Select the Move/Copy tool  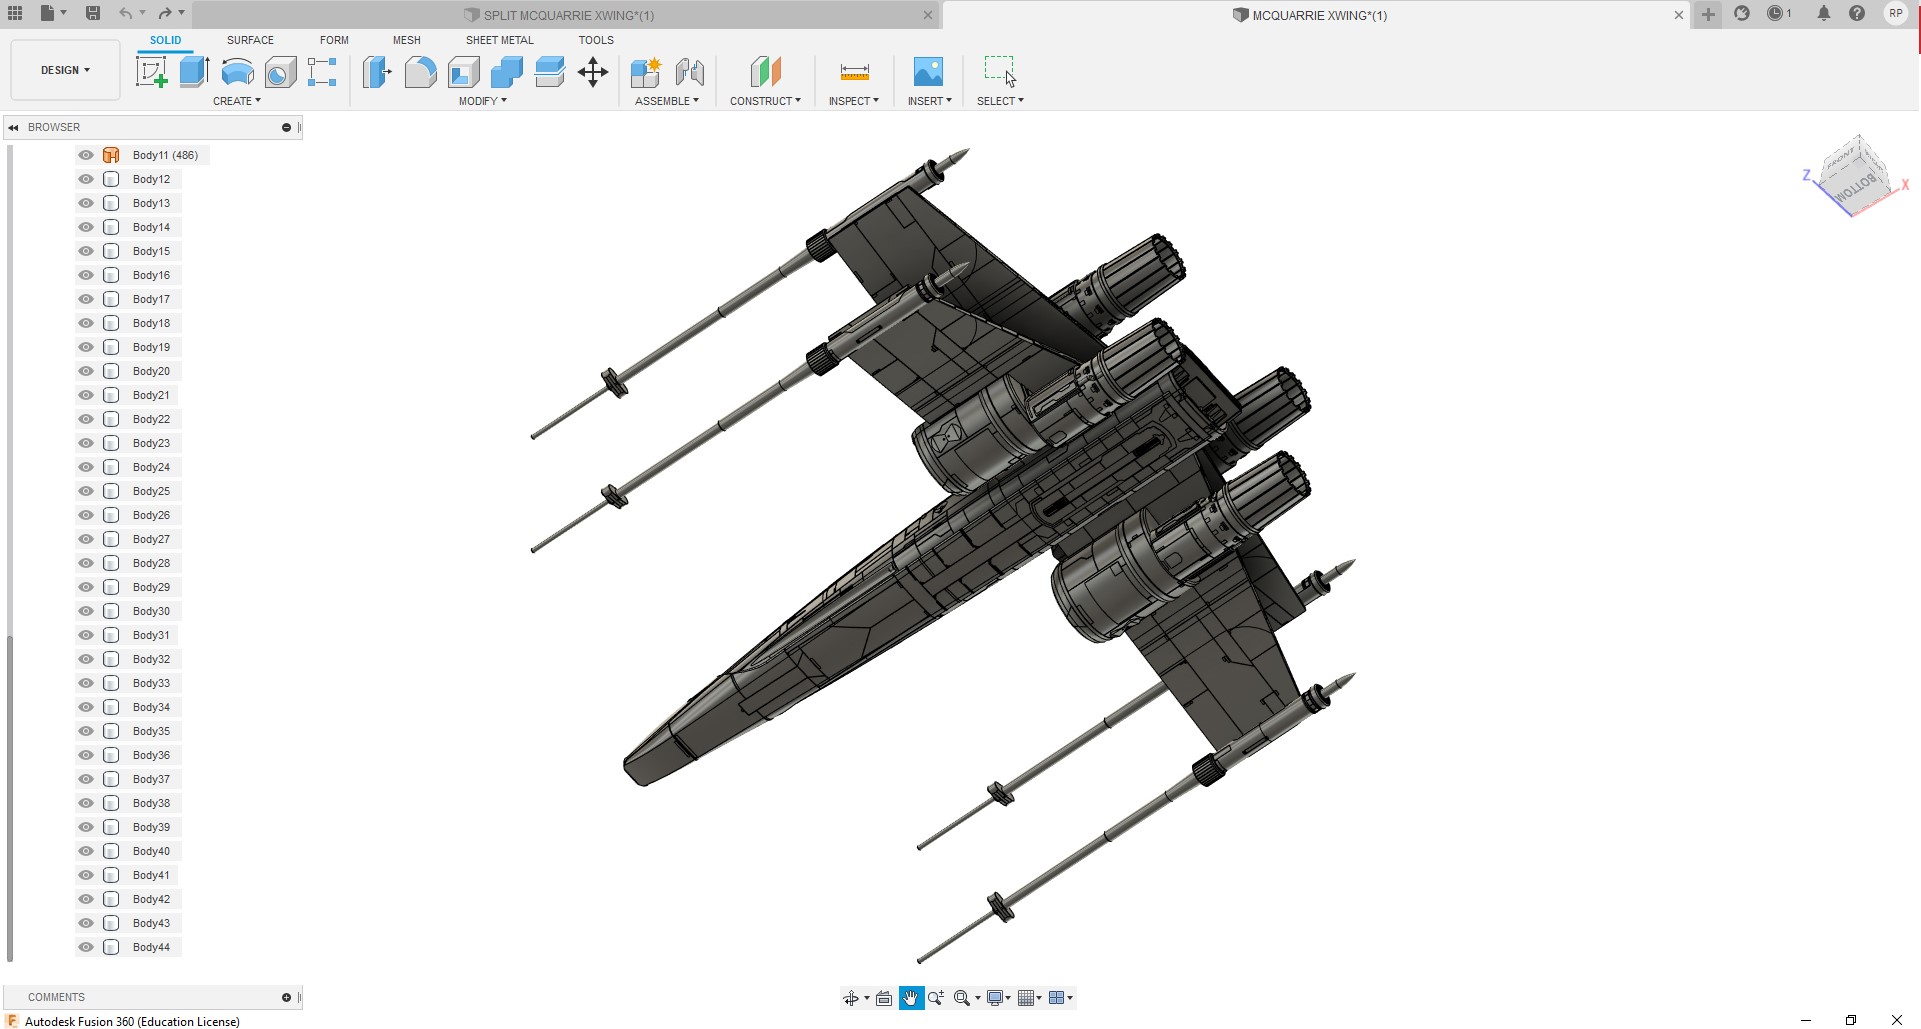pyautogui.click(x=593, y=72)
